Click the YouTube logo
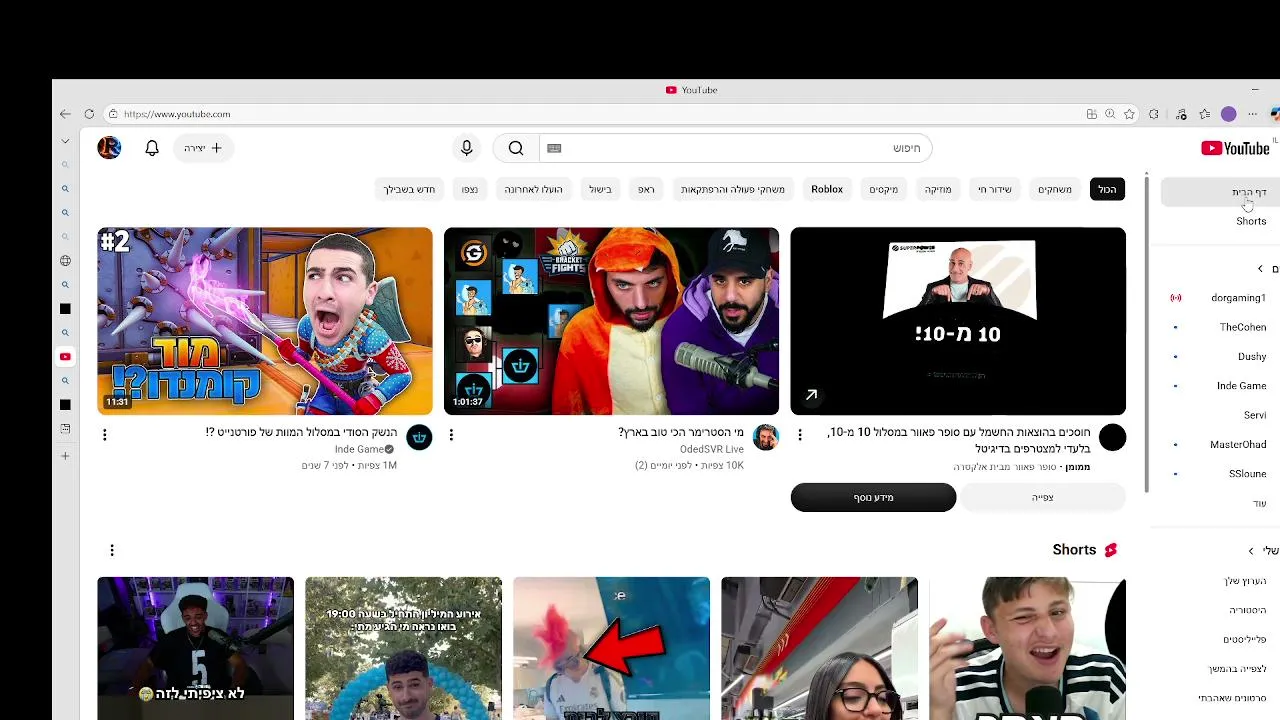 point(1235,148)
